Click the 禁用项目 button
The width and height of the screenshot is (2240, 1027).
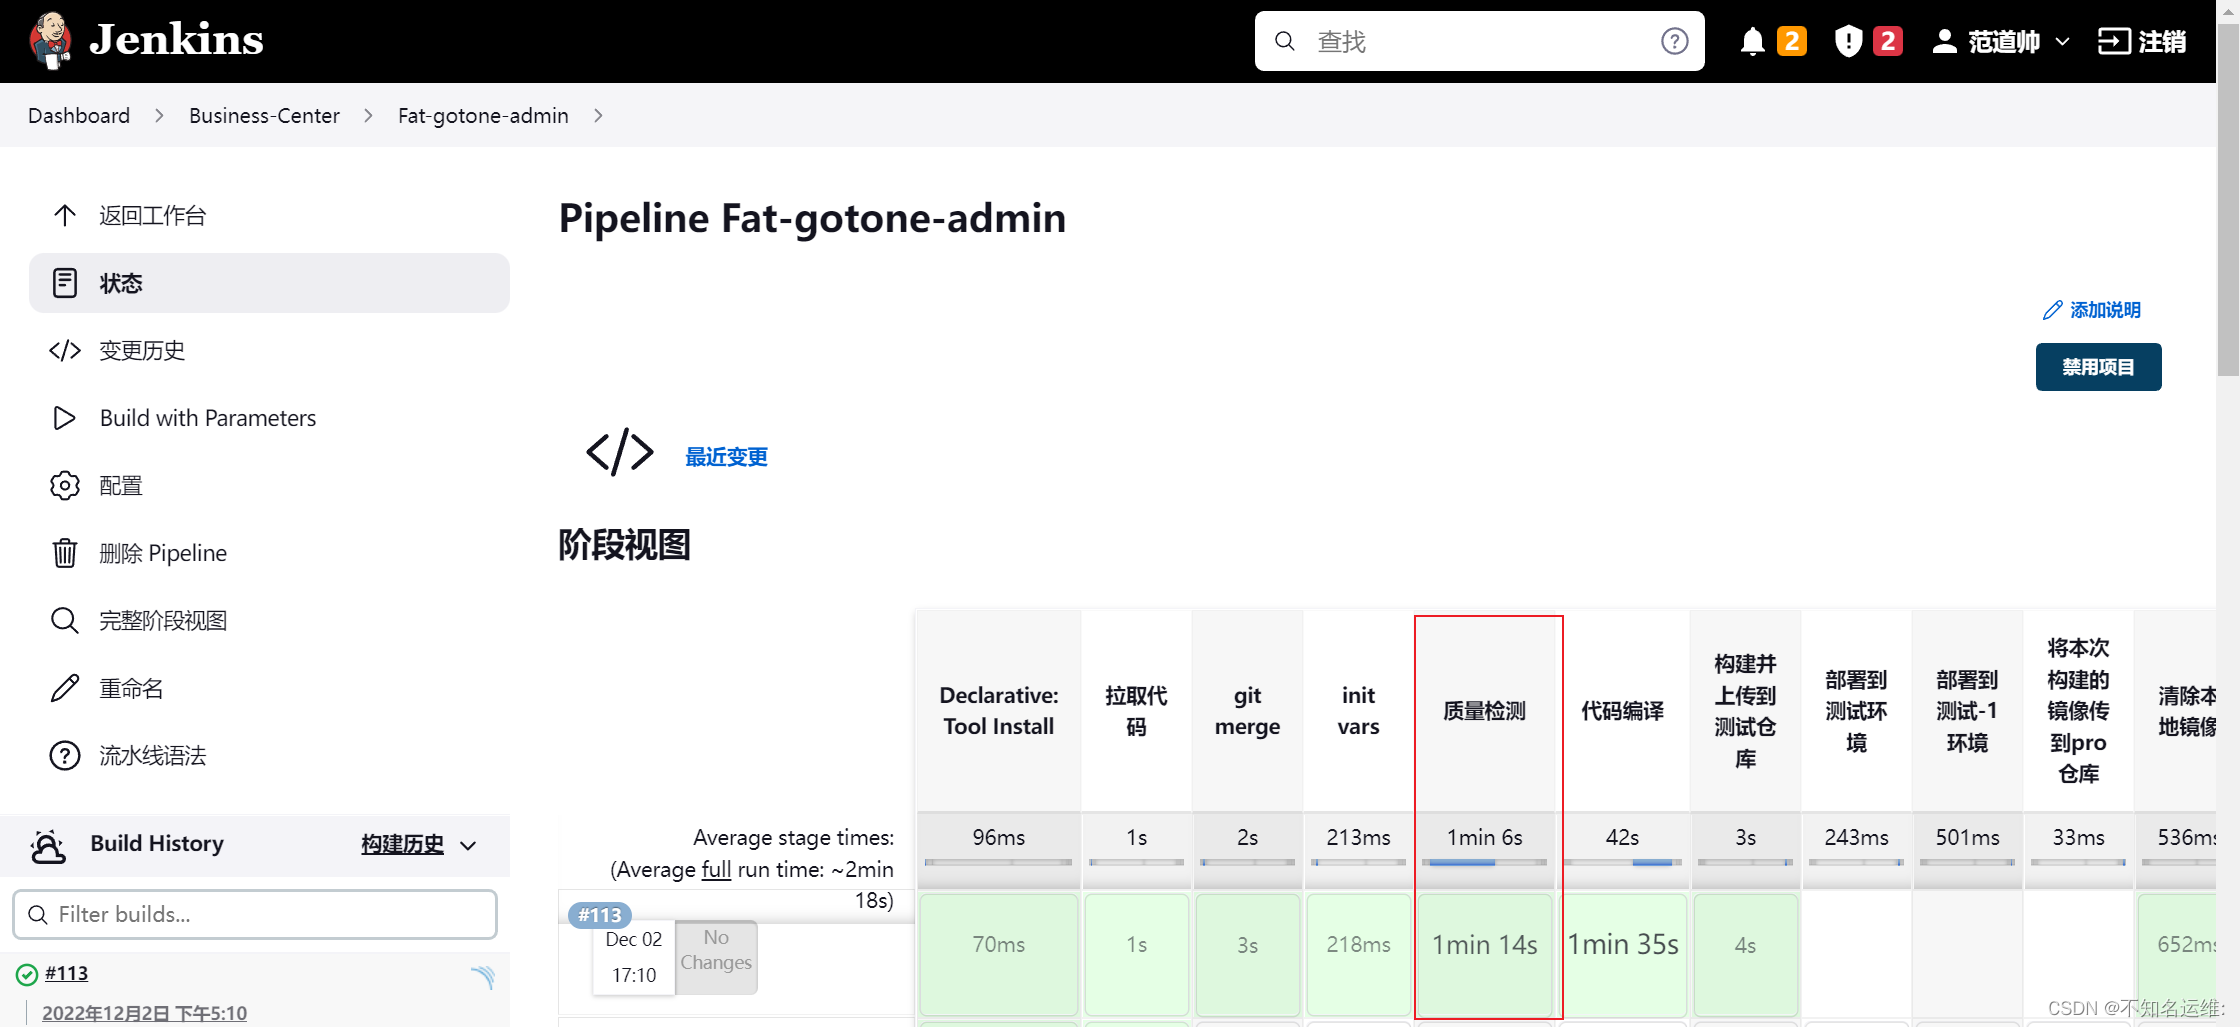pos(2098,367)
